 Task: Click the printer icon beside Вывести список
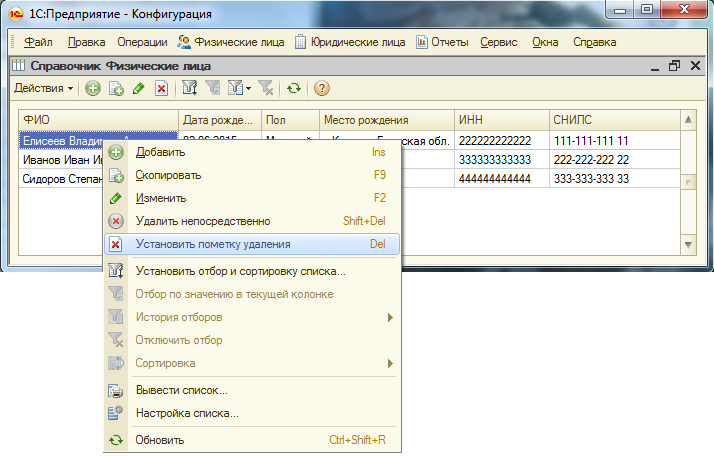(x=116, y=390)
